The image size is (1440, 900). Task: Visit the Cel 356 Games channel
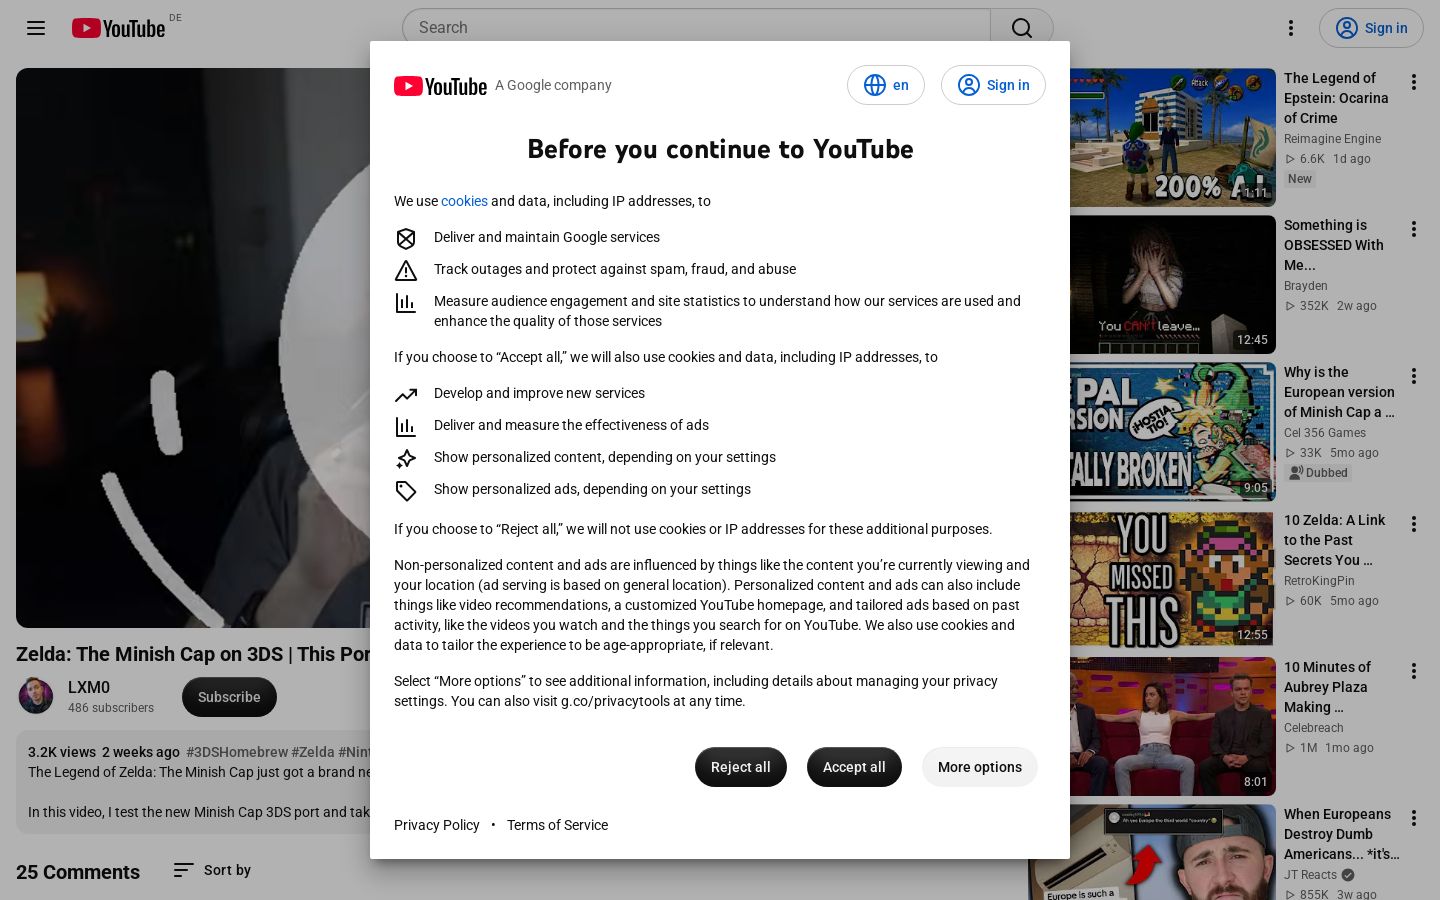coord(1325,433)
